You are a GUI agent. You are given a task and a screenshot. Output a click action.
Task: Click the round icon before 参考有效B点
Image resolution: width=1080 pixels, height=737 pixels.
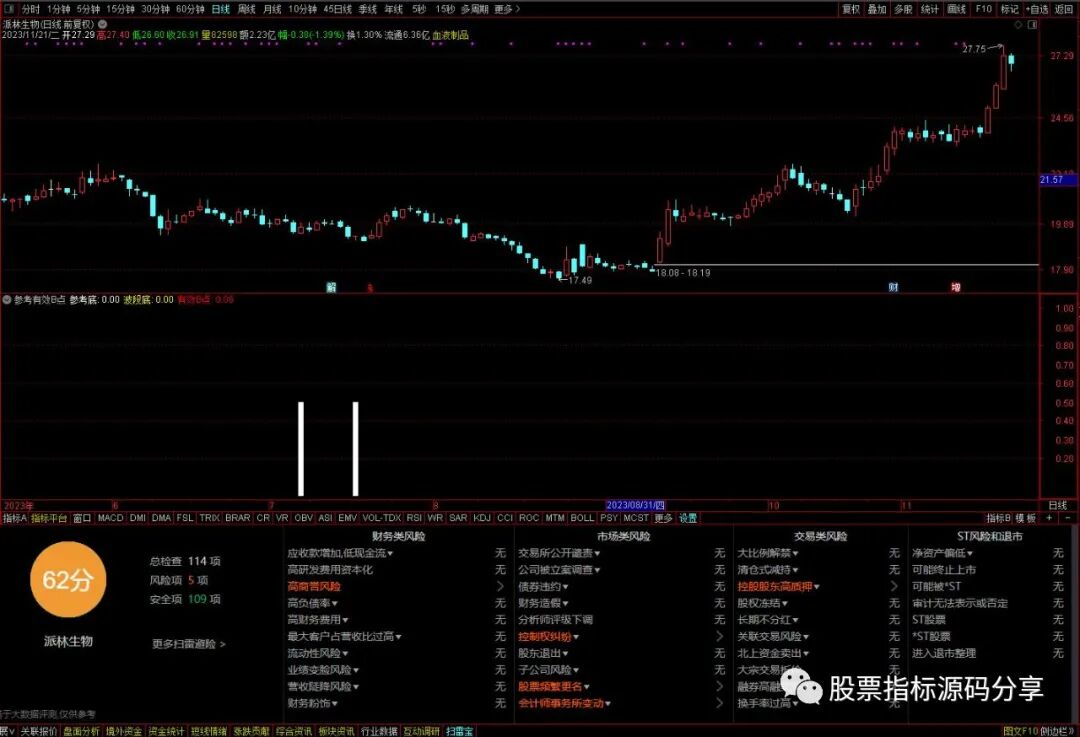tap(7, 300)
